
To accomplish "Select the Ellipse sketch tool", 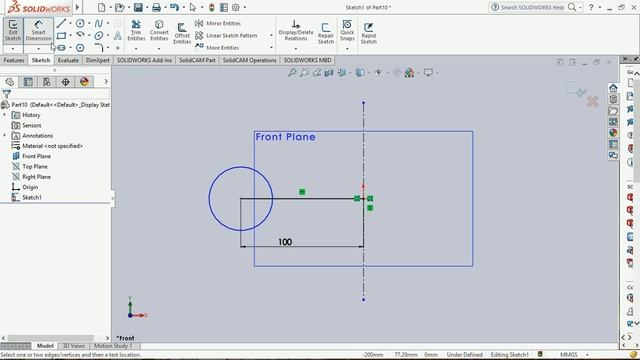I will click(x=99, y=36).
